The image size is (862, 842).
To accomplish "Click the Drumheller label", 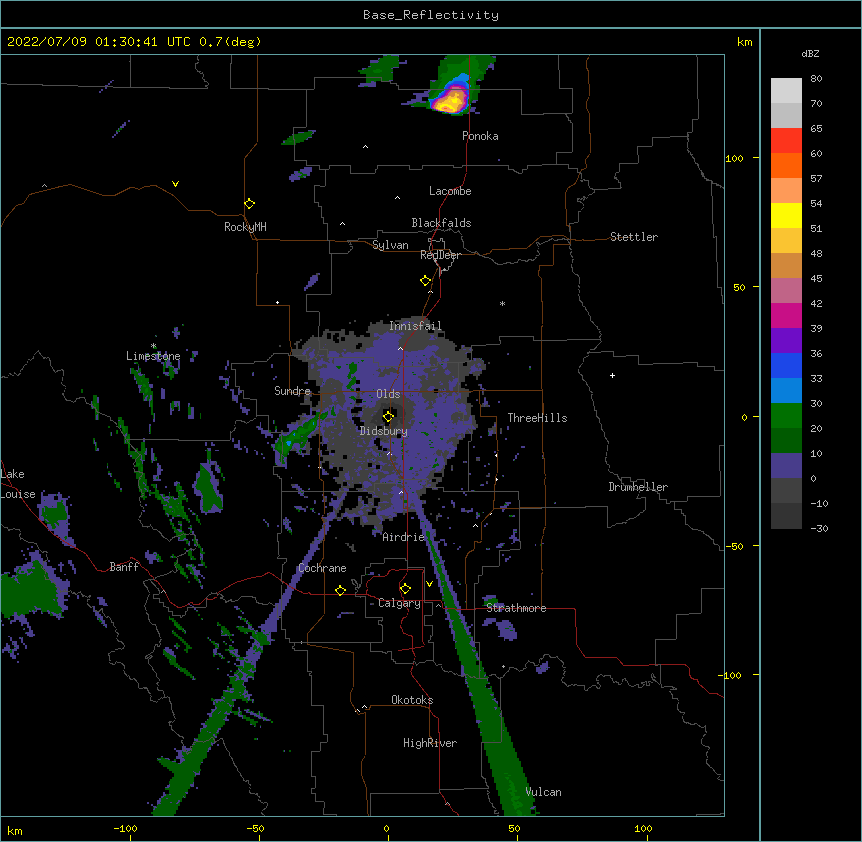I will point(638,487).
